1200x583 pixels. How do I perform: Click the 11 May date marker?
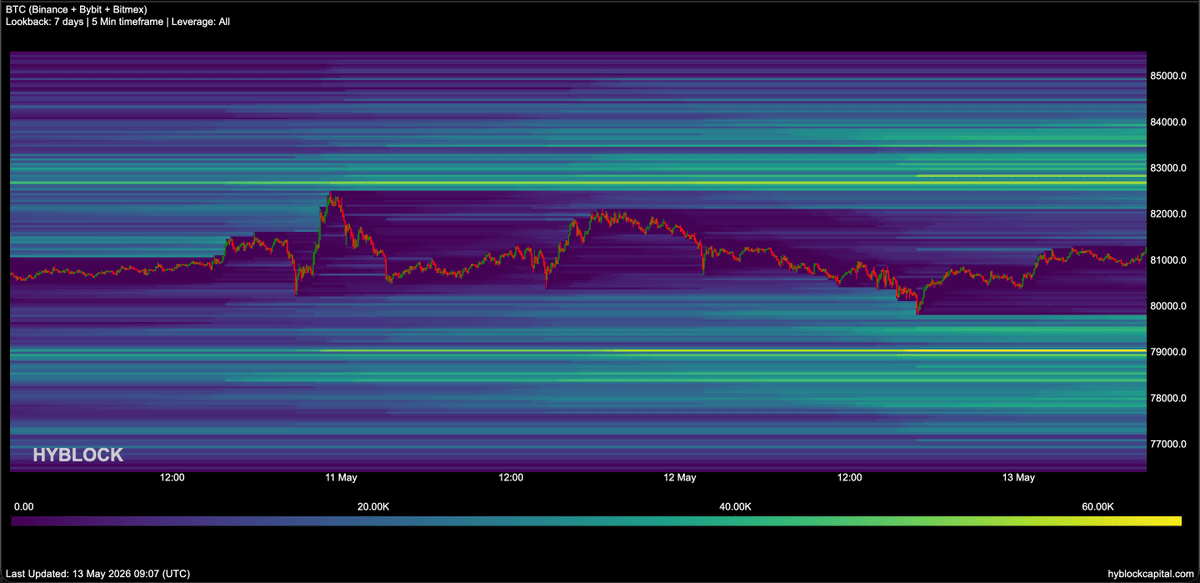pos(341,478)
